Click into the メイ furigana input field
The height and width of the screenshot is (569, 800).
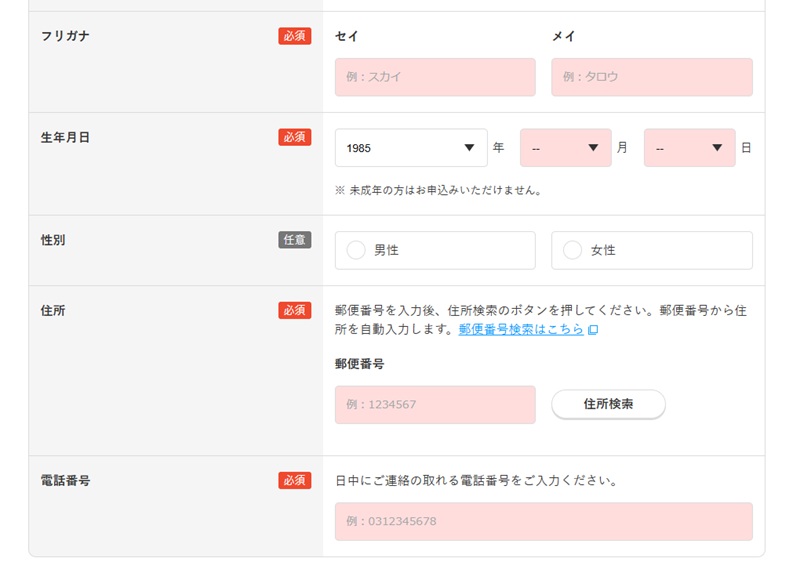coord(651,77)
